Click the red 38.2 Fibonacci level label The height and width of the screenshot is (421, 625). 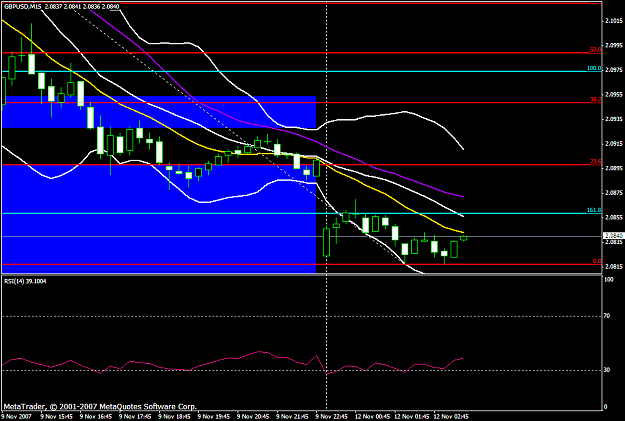[x=595, y=100]
